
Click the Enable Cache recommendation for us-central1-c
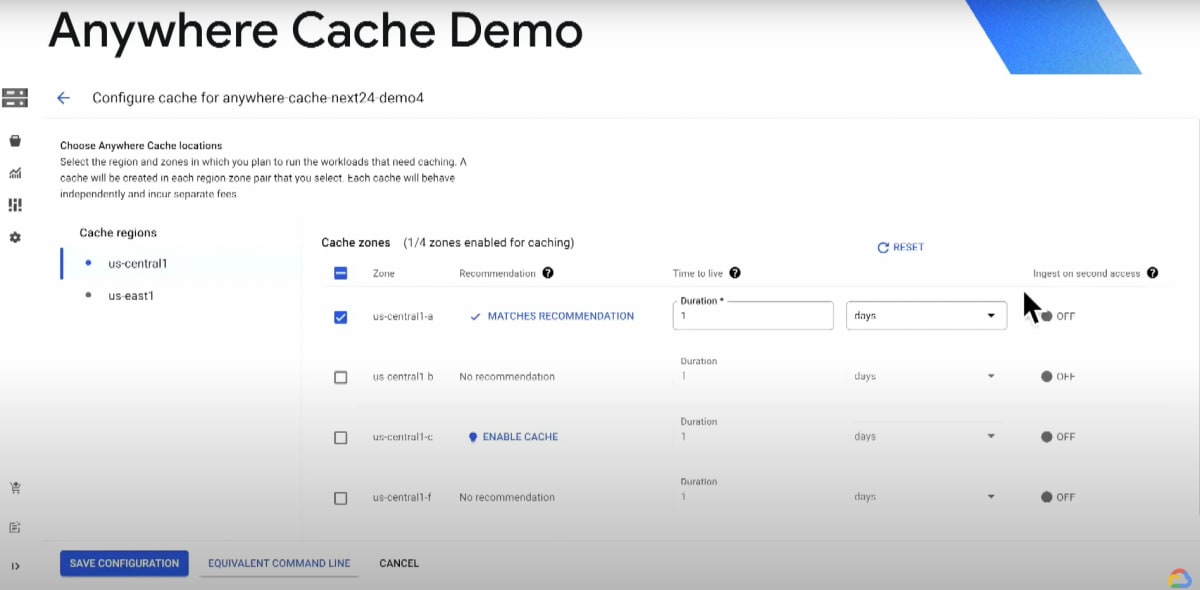point(513,437)
